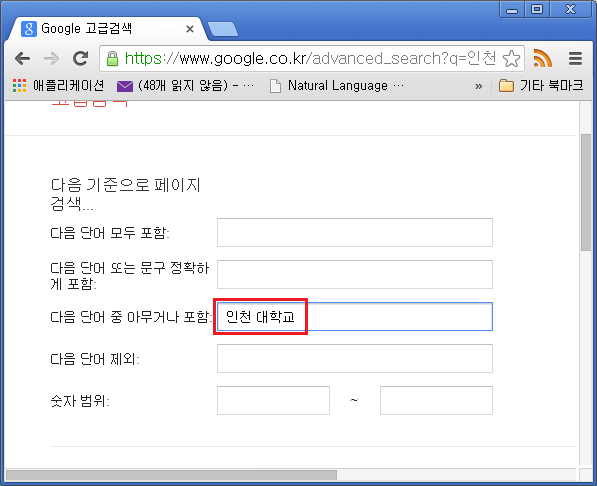Open the Chrome hamburger menu
Screen dimensions: 597x486
tap(575, 59)
